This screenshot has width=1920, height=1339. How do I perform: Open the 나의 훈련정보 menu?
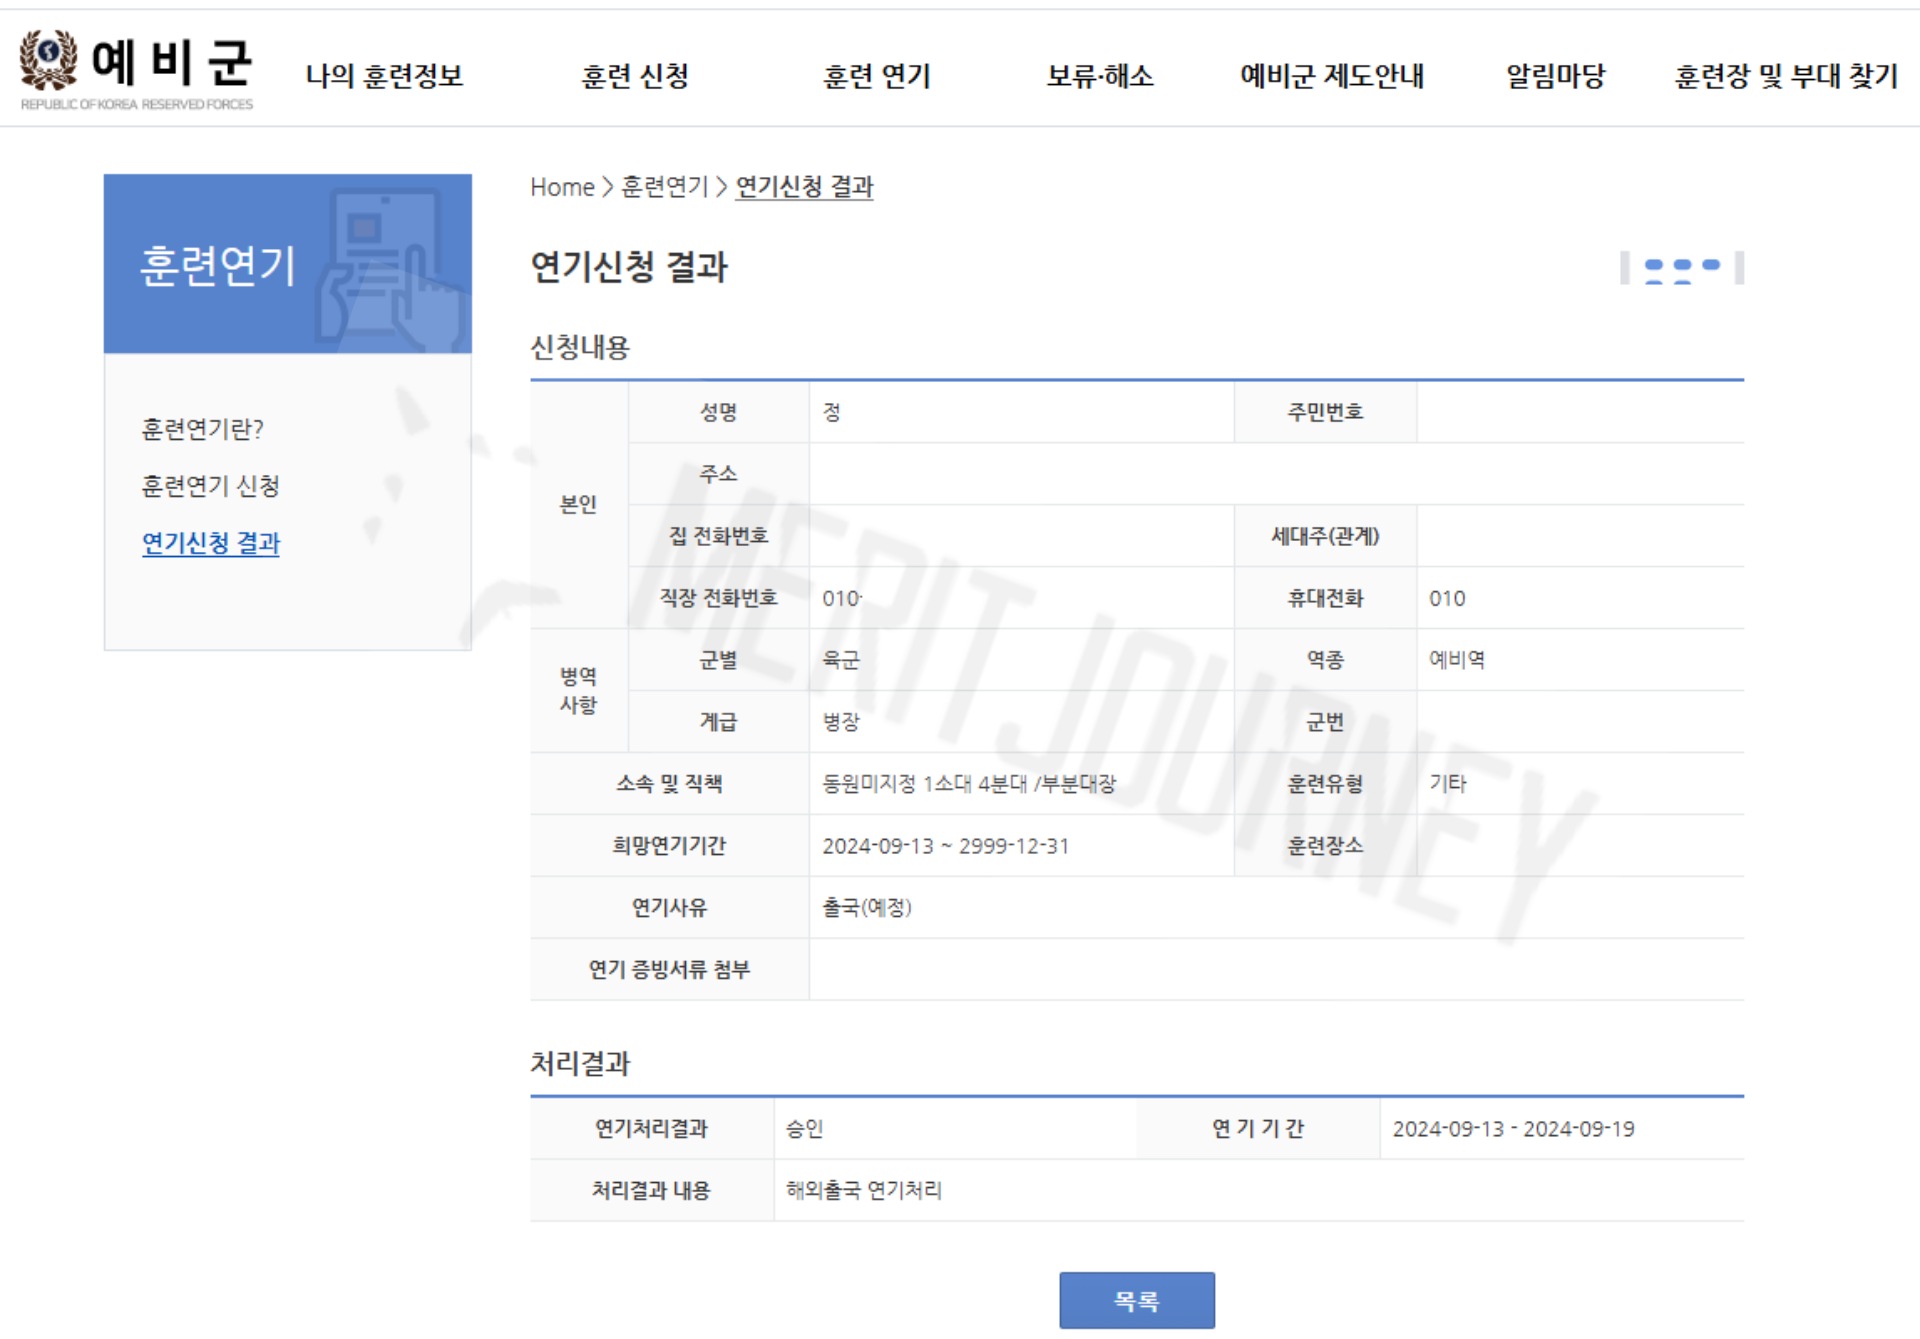pyautogui.click(x=384, y=76)
